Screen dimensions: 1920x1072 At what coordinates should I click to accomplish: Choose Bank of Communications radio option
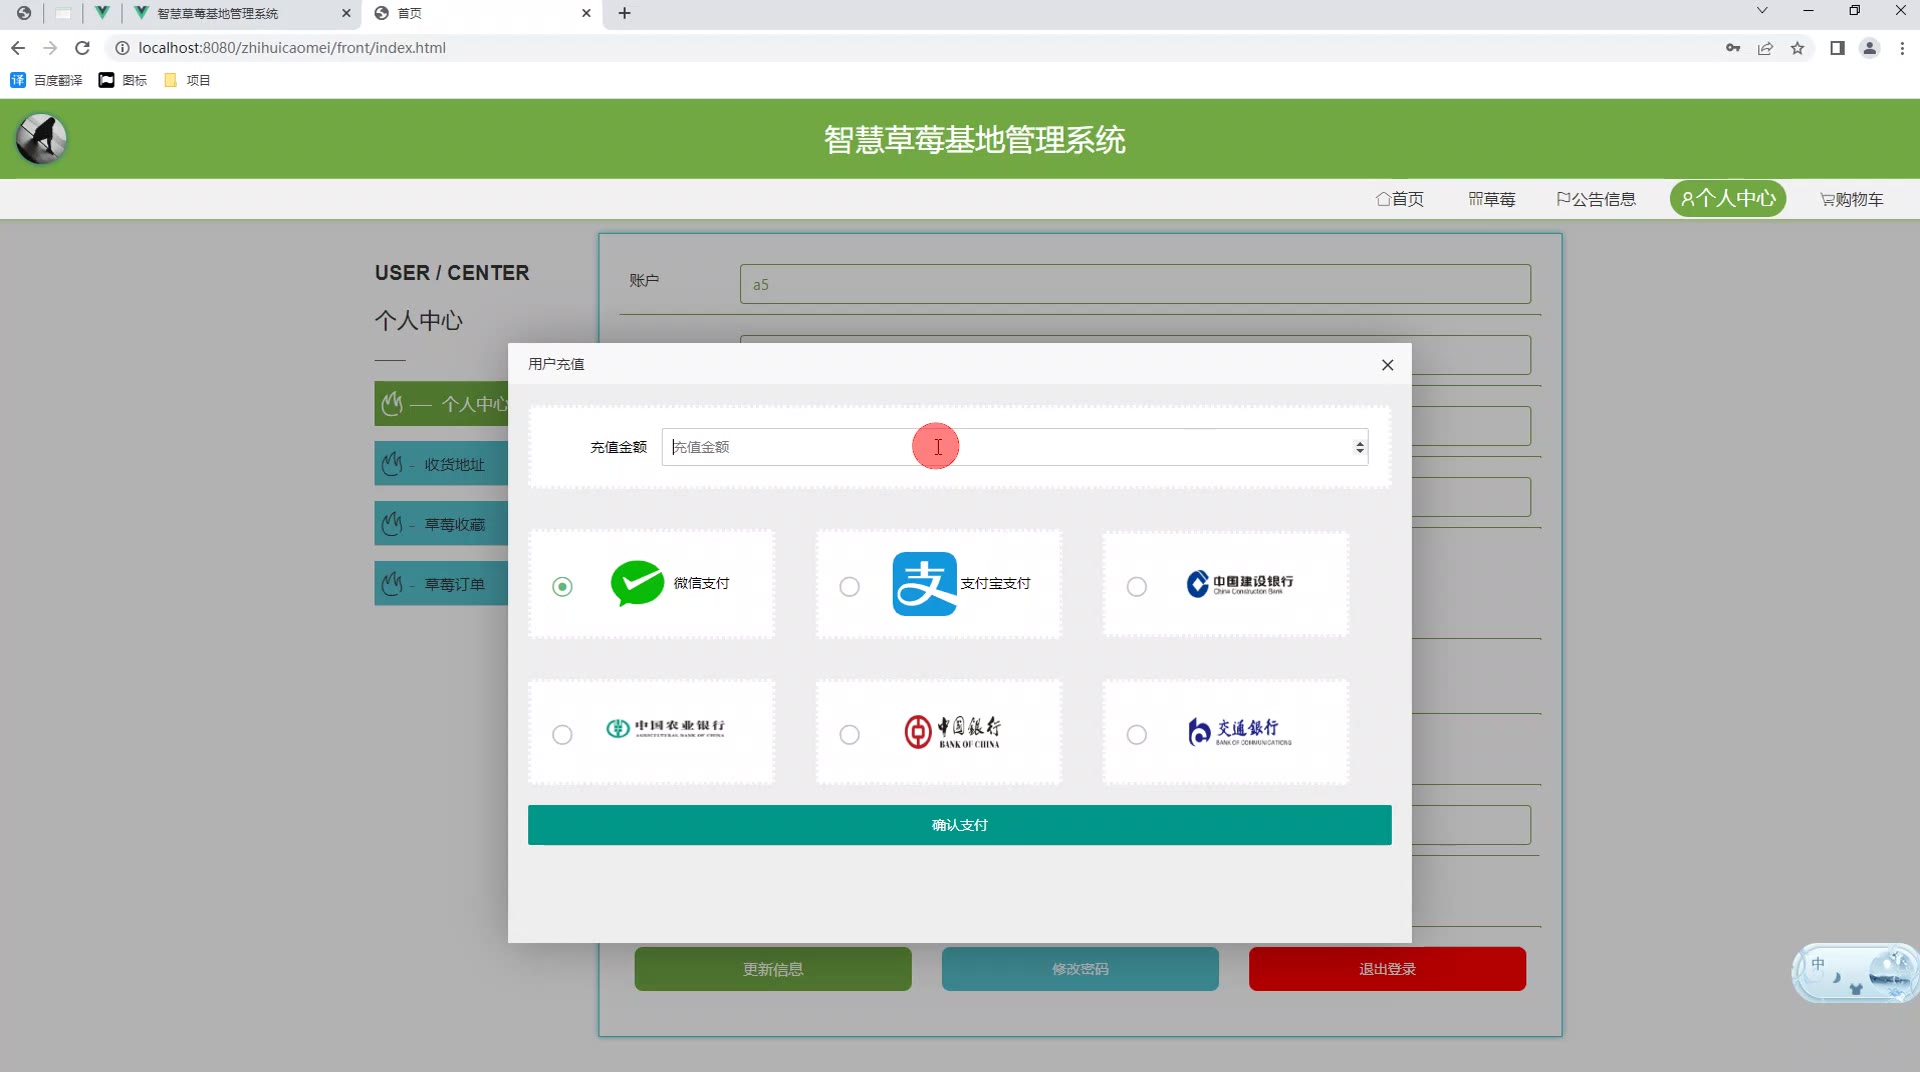1136,734
